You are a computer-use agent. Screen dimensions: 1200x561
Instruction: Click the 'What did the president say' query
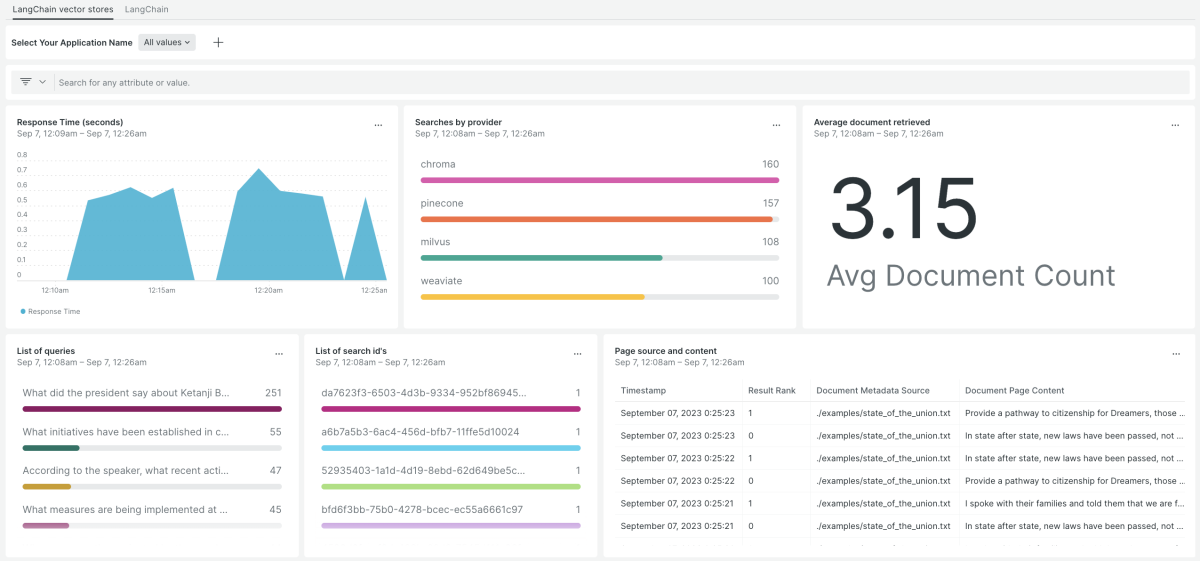point(126,394)
